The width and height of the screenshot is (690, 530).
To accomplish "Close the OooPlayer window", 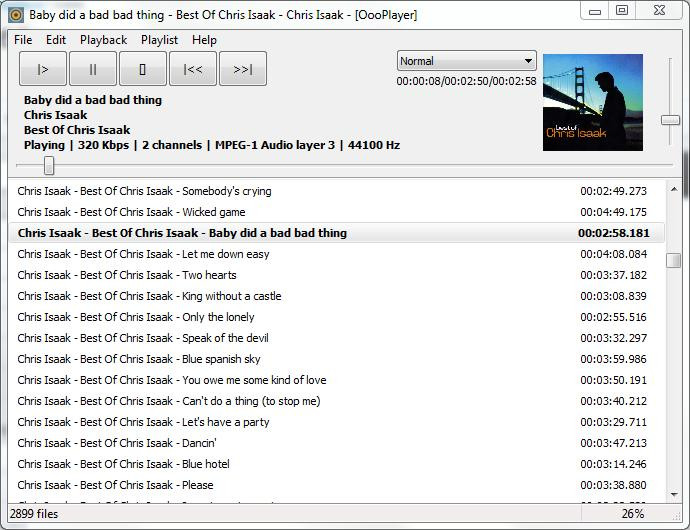I will pos(659,11).
